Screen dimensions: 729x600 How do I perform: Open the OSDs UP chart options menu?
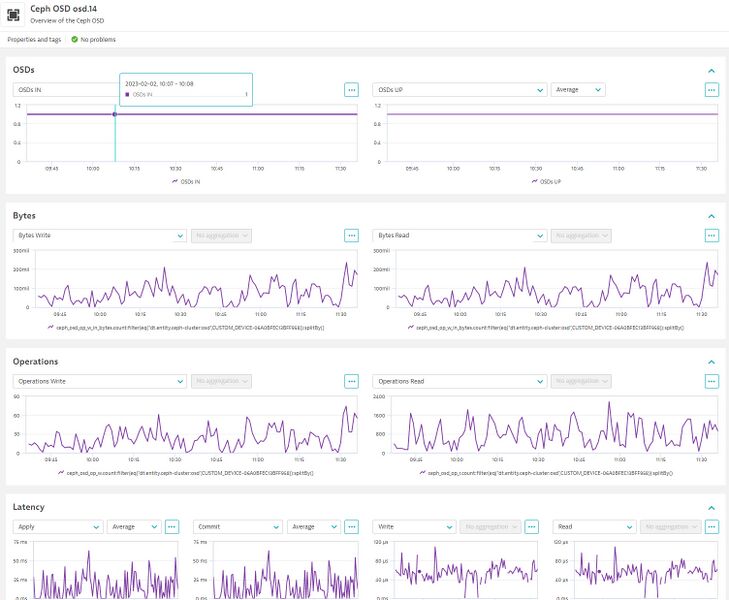point(711,89)
